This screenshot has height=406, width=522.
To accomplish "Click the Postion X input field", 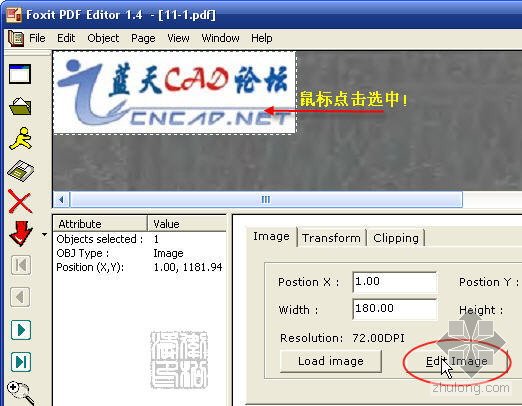I will point(394,282).
